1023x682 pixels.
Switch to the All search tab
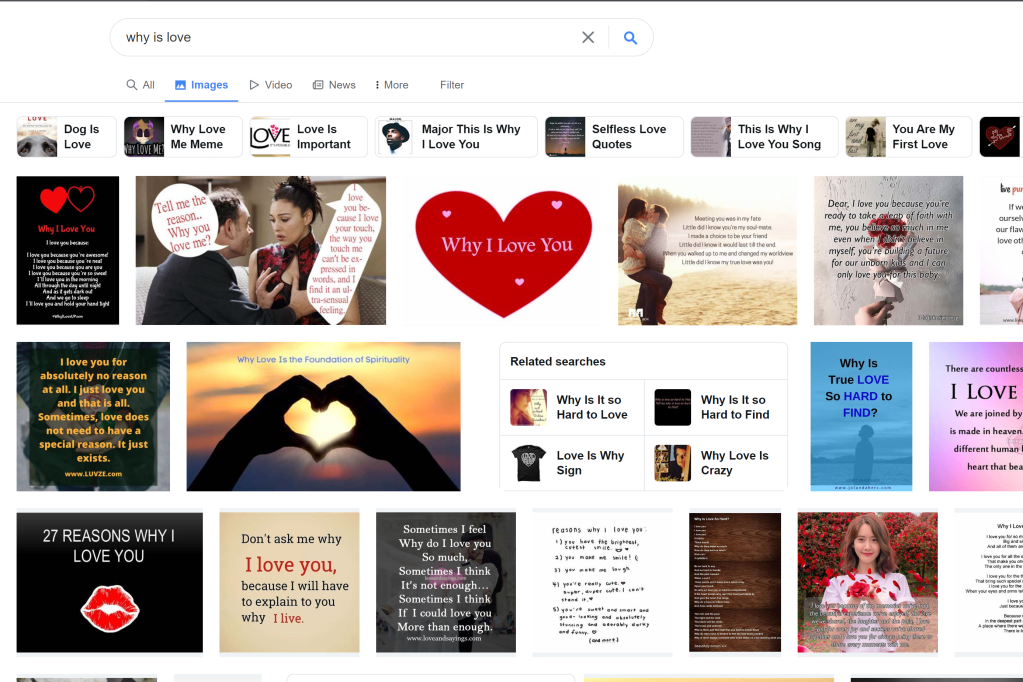140,85
